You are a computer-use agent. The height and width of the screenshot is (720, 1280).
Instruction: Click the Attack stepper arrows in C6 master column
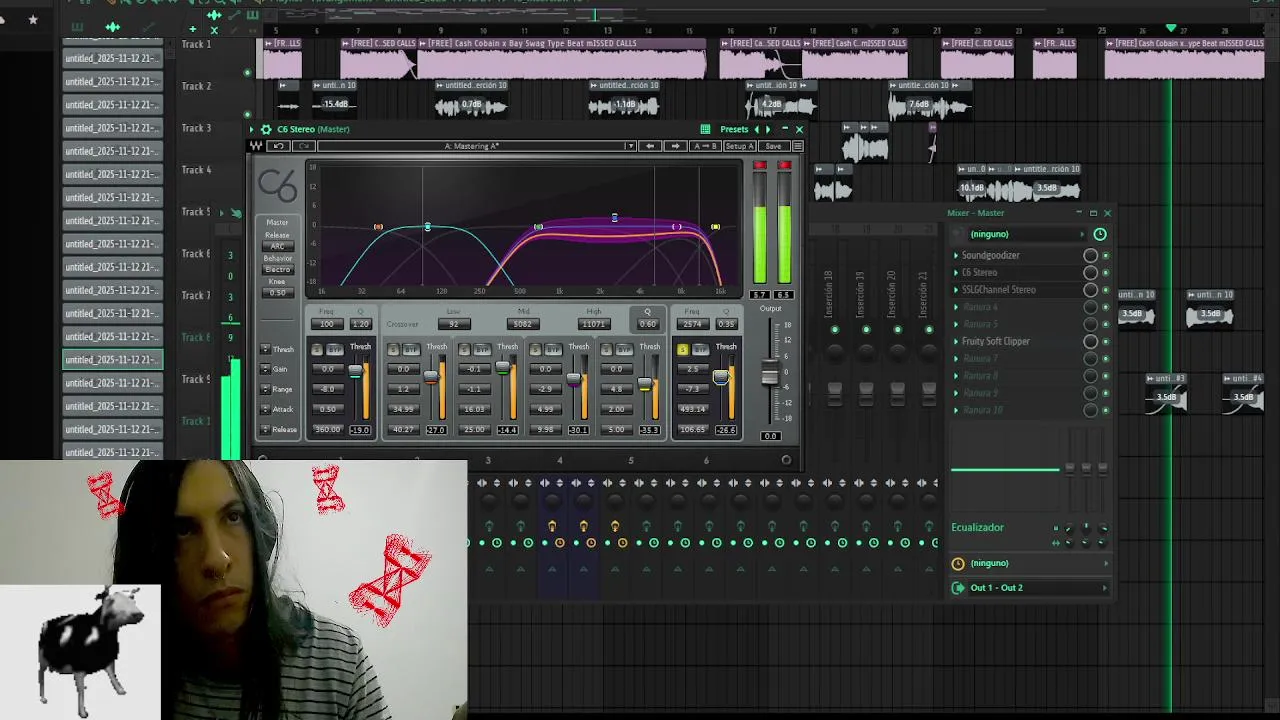pos(265,409)
